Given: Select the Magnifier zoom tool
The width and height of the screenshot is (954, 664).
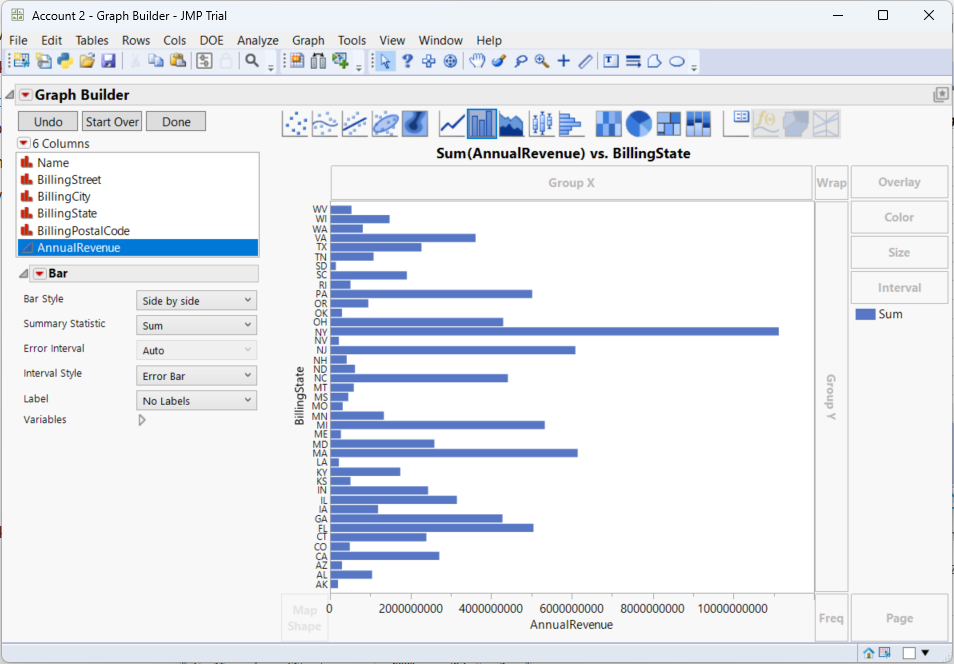Looking at the screenshot, I should click(542, 61).
